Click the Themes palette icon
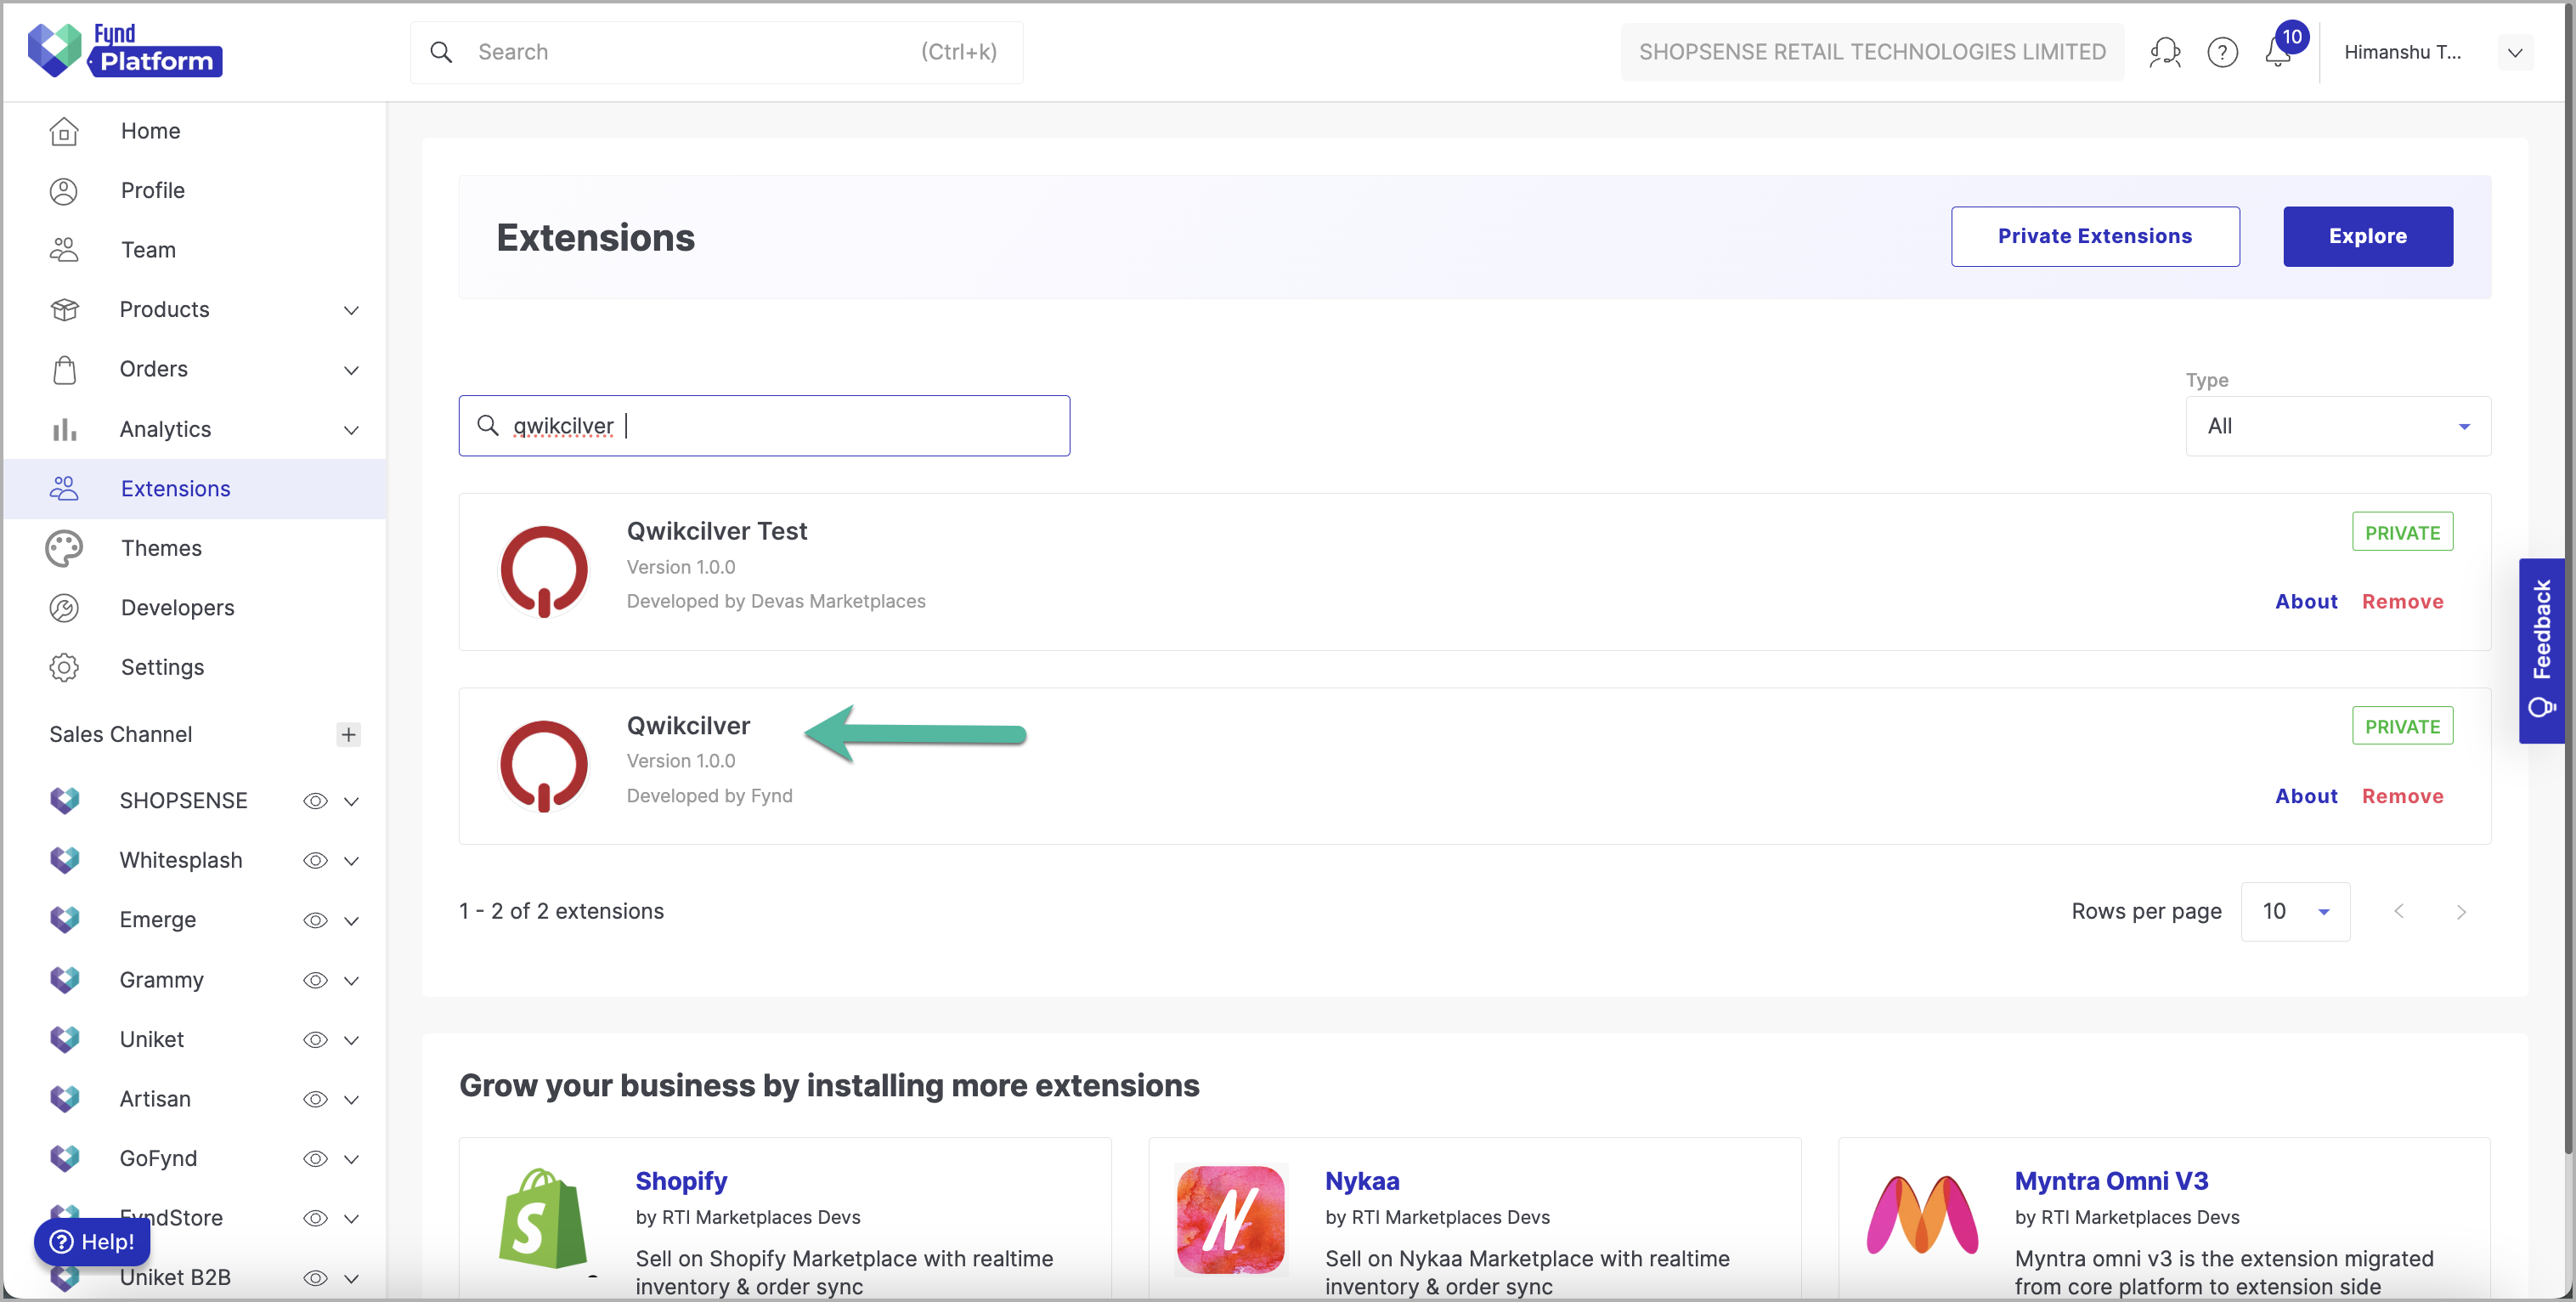Screen dimensions: 2576x1302 click(64, 548)
